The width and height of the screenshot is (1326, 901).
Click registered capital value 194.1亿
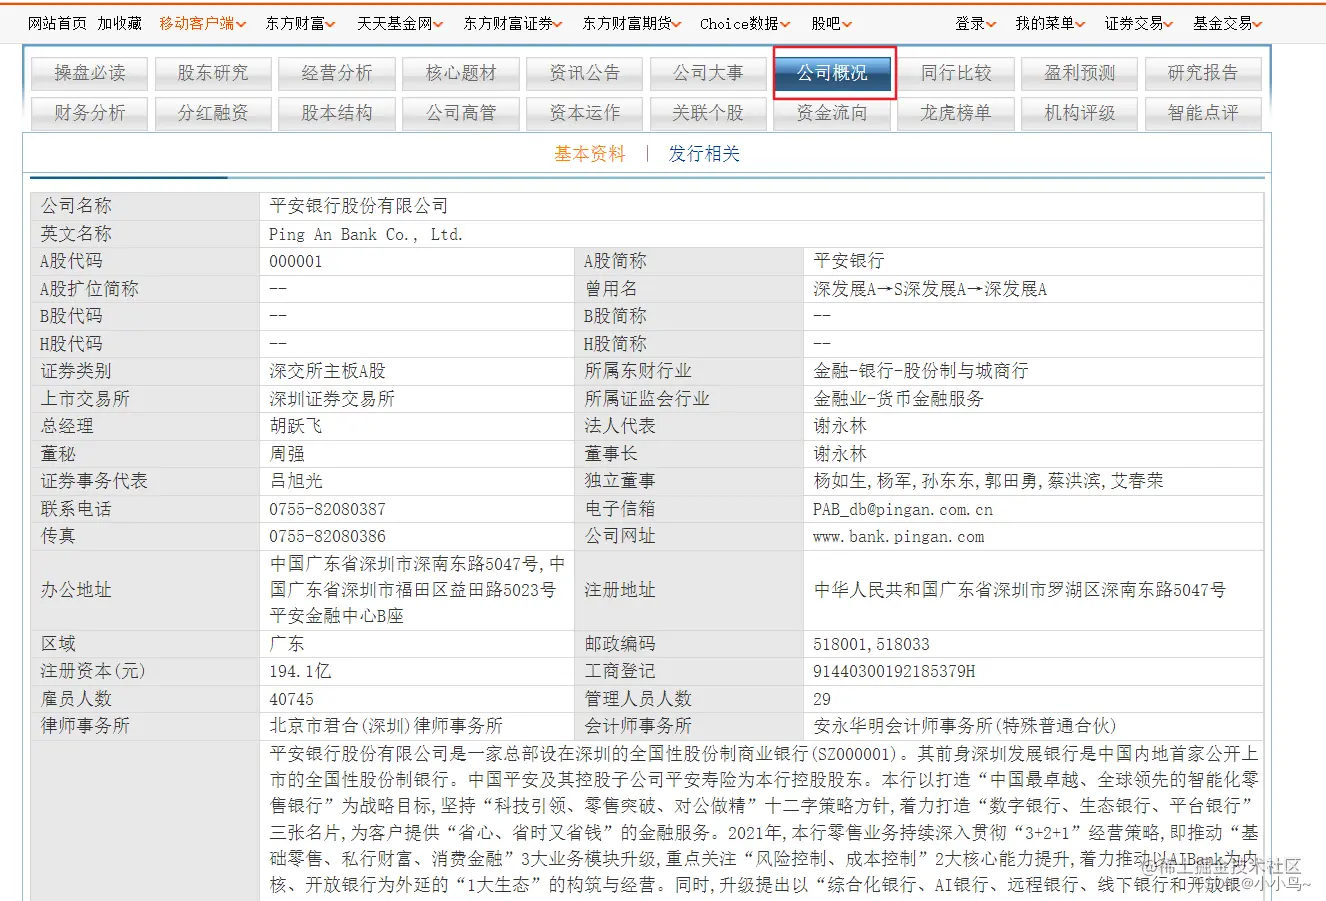point(300,671)
